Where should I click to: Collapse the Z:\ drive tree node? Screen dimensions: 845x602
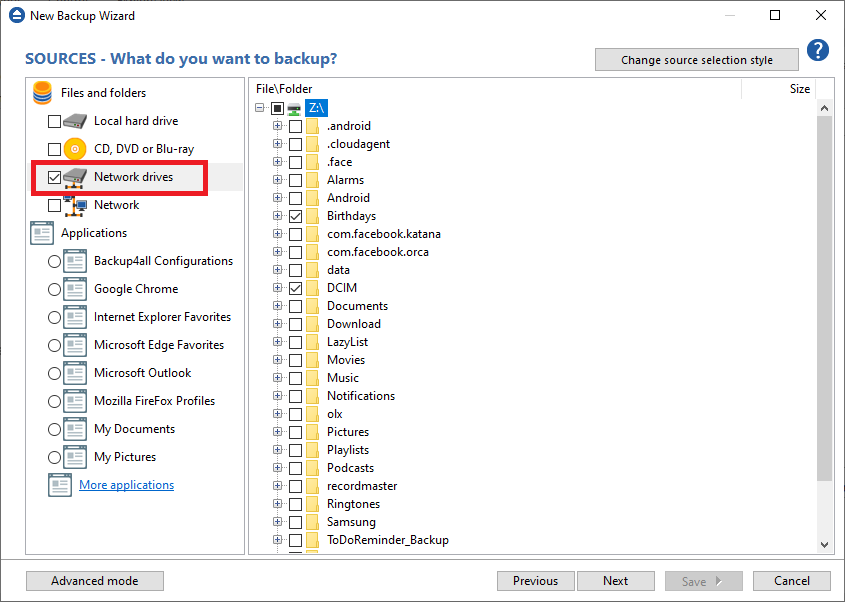click(260, 108)
